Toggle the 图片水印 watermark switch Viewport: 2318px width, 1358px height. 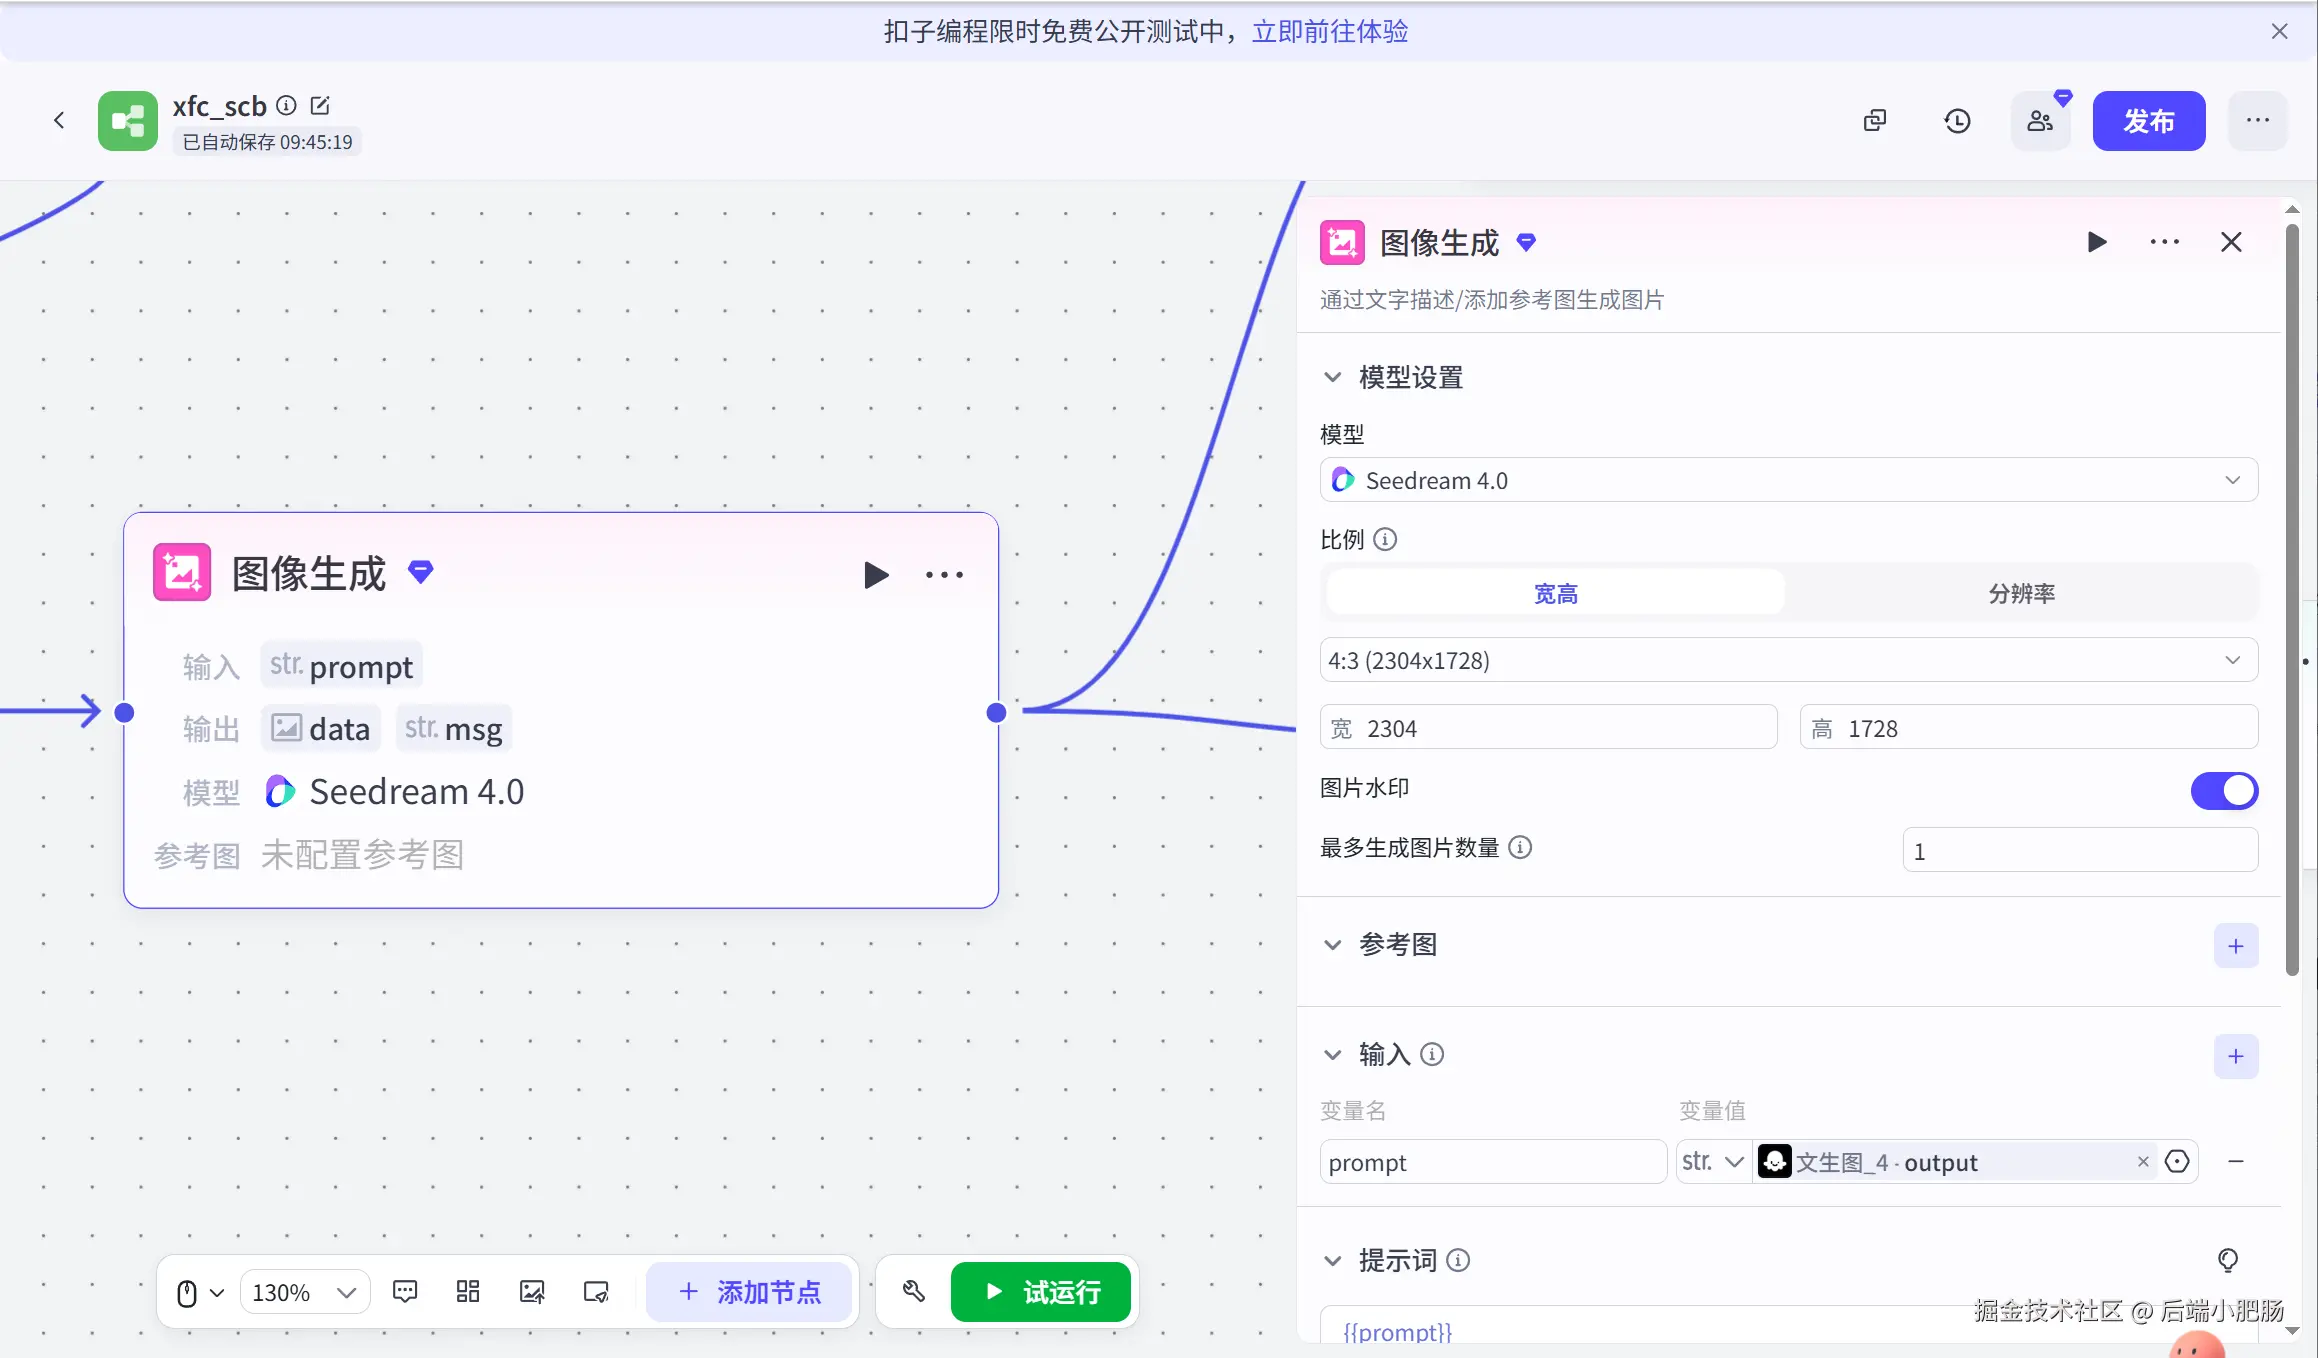click(x=2224, y=791)
